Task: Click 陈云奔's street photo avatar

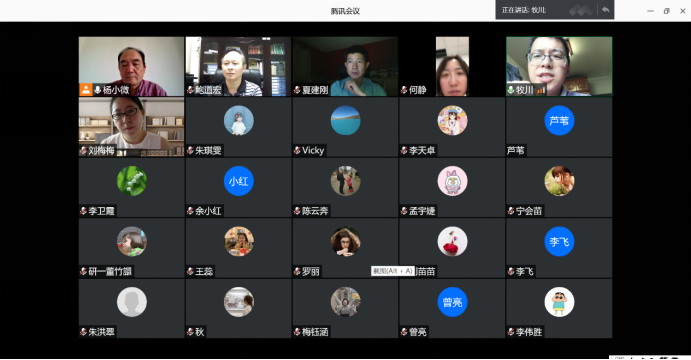Action: coord(346,181)
